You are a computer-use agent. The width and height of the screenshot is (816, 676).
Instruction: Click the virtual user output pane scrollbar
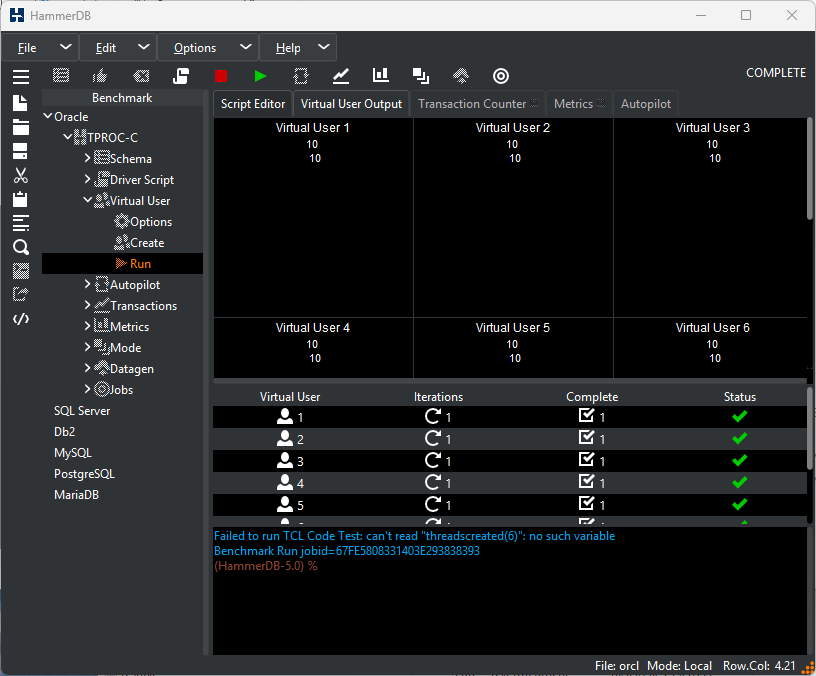tap(810, 169)
